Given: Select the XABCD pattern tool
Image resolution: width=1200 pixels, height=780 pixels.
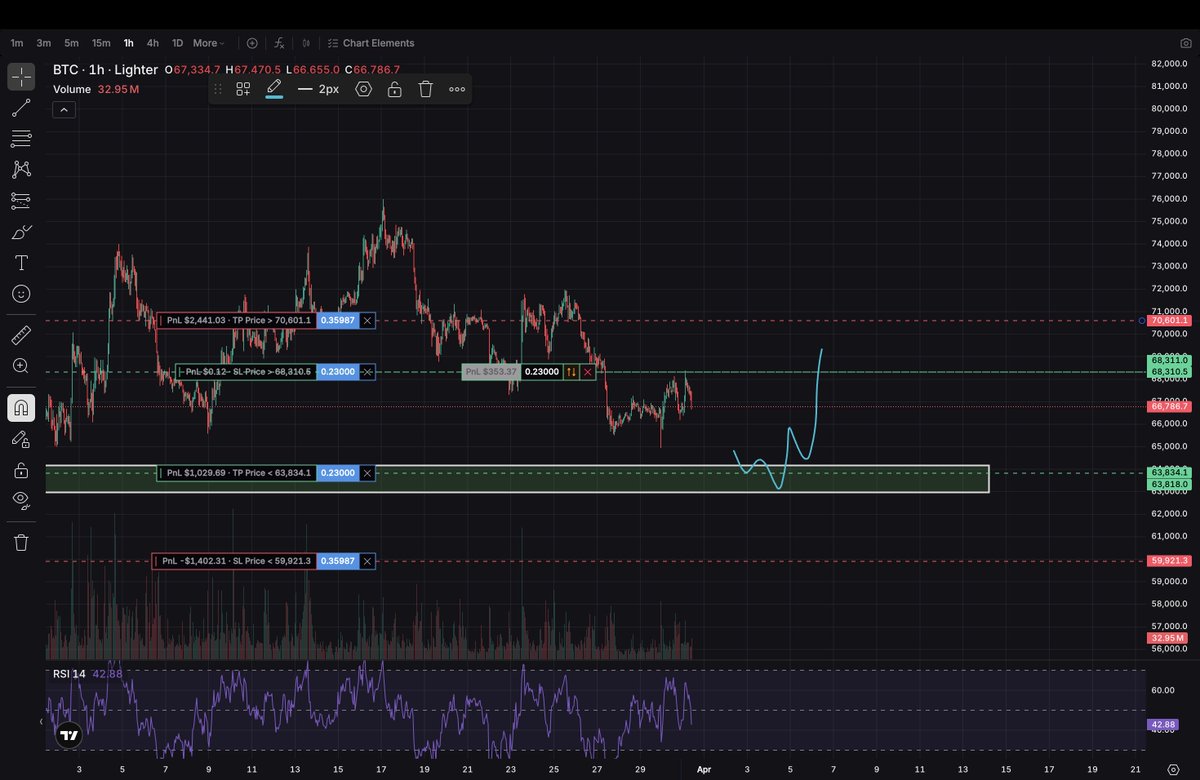Looking at the screenshot, I should [x=21, y=170].
